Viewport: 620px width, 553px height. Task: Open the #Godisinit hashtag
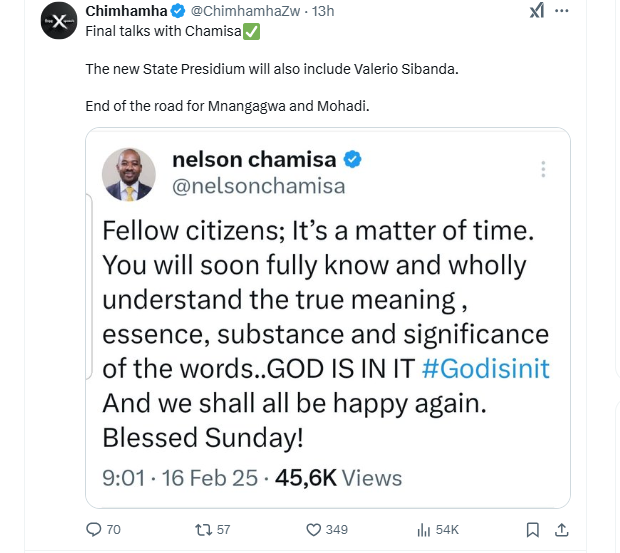coord(485,368)
